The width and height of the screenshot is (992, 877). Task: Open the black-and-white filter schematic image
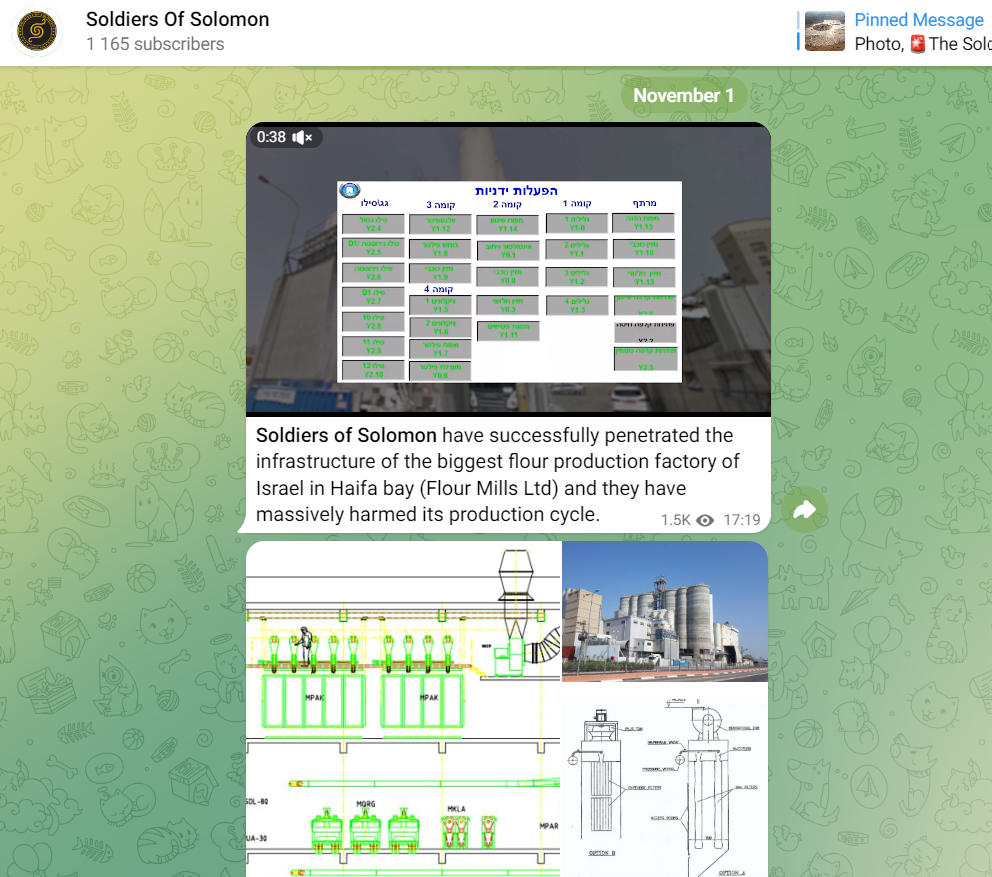pyautogui.click(x=664, y=781)
